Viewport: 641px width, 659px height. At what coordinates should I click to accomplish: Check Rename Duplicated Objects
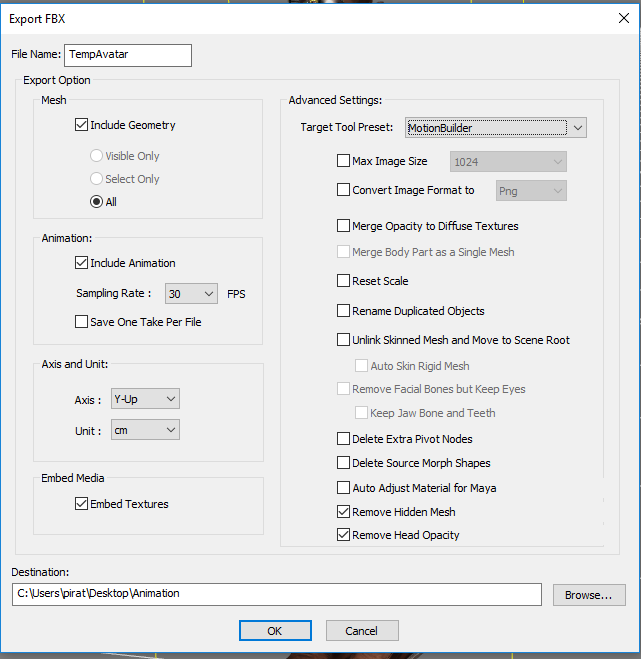[x=343, y=311]
